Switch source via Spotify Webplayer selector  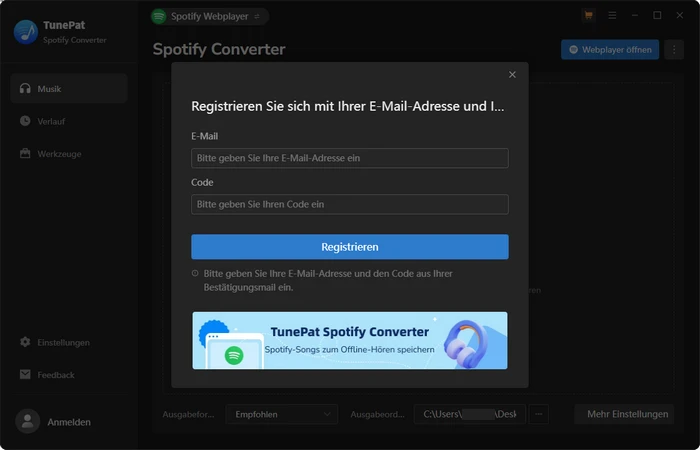coord(210,17)
